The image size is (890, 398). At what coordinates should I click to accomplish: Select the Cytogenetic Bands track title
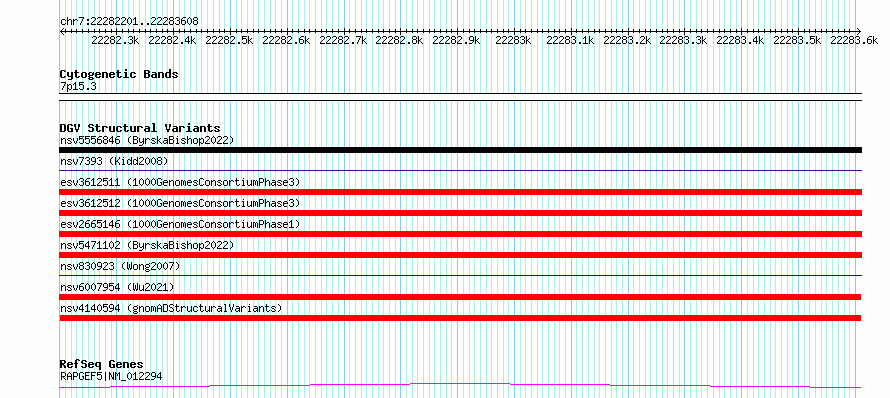point(119,74)
